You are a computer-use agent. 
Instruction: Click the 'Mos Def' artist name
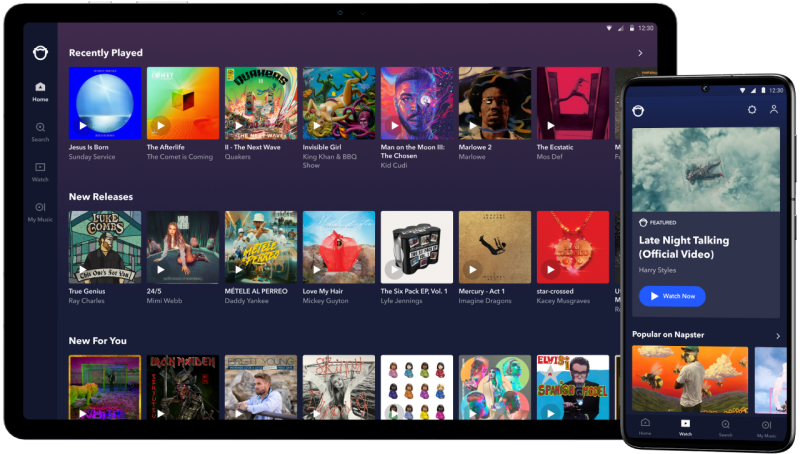tap(549, 157)
